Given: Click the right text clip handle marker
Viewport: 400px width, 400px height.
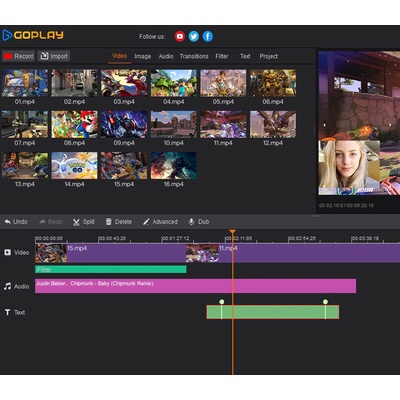Looking at the screenshot, I should 325,302.
